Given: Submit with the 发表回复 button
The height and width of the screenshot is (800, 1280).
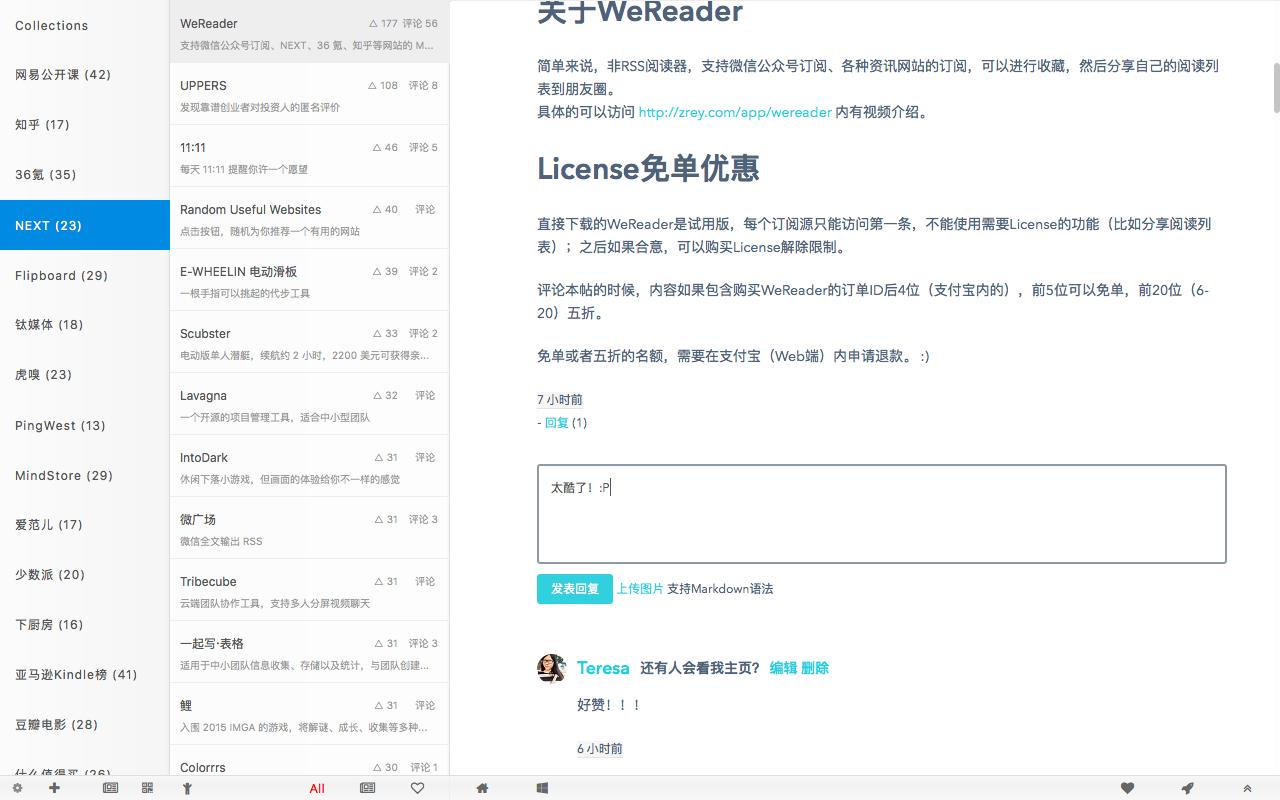Looking at the screenshot, I should click(575, 589).
